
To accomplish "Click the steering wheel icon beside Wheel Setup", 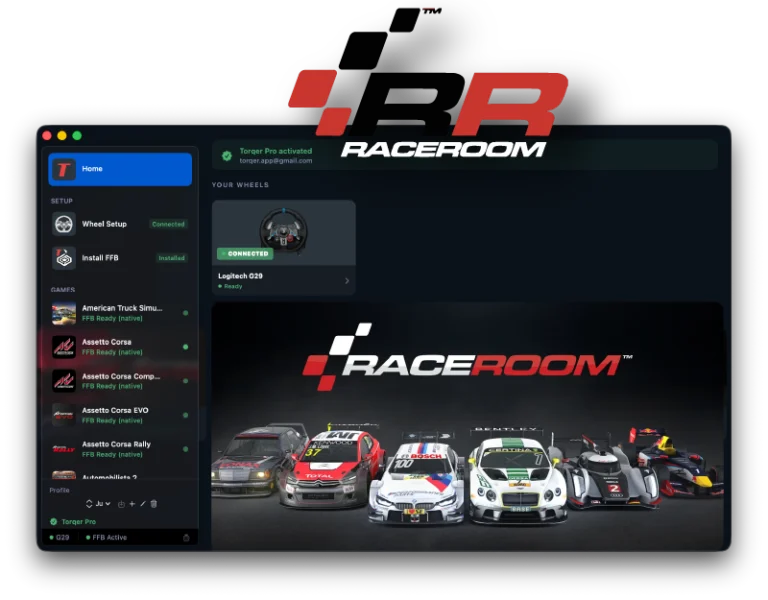I will coord(64,224).
